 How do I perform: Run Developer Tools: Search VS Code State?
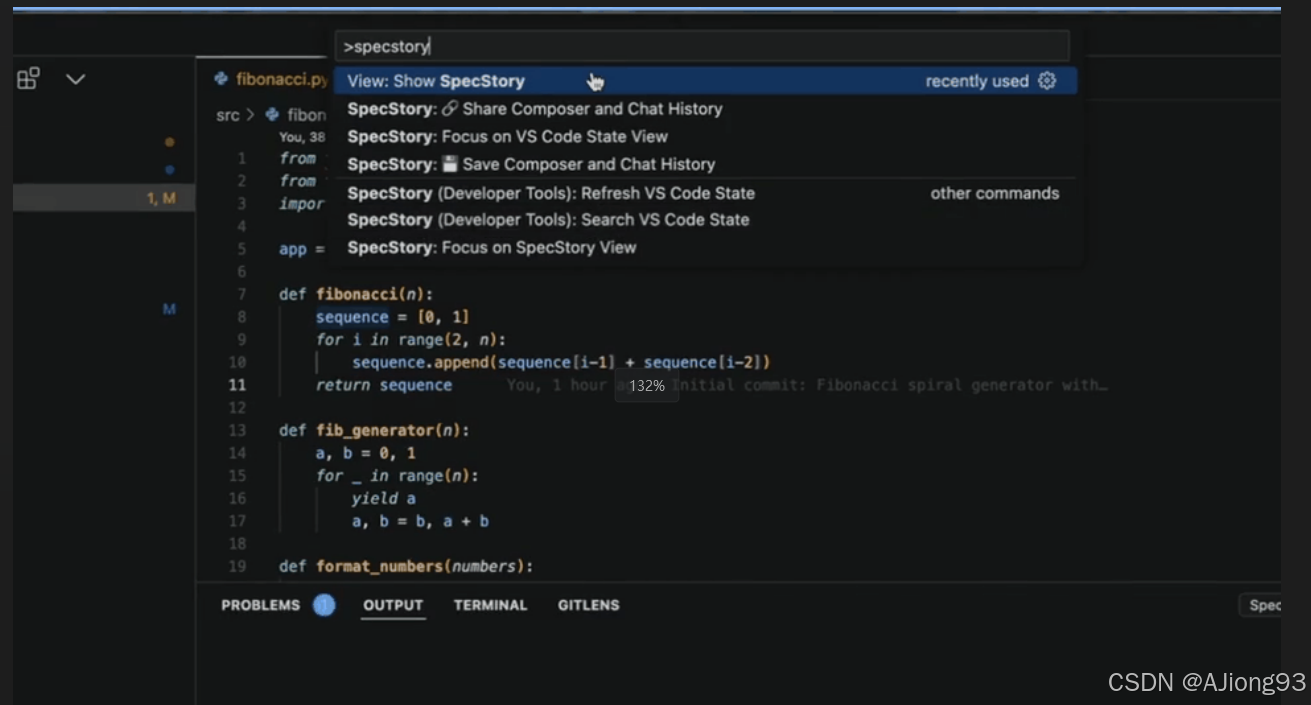pos(705,220)
